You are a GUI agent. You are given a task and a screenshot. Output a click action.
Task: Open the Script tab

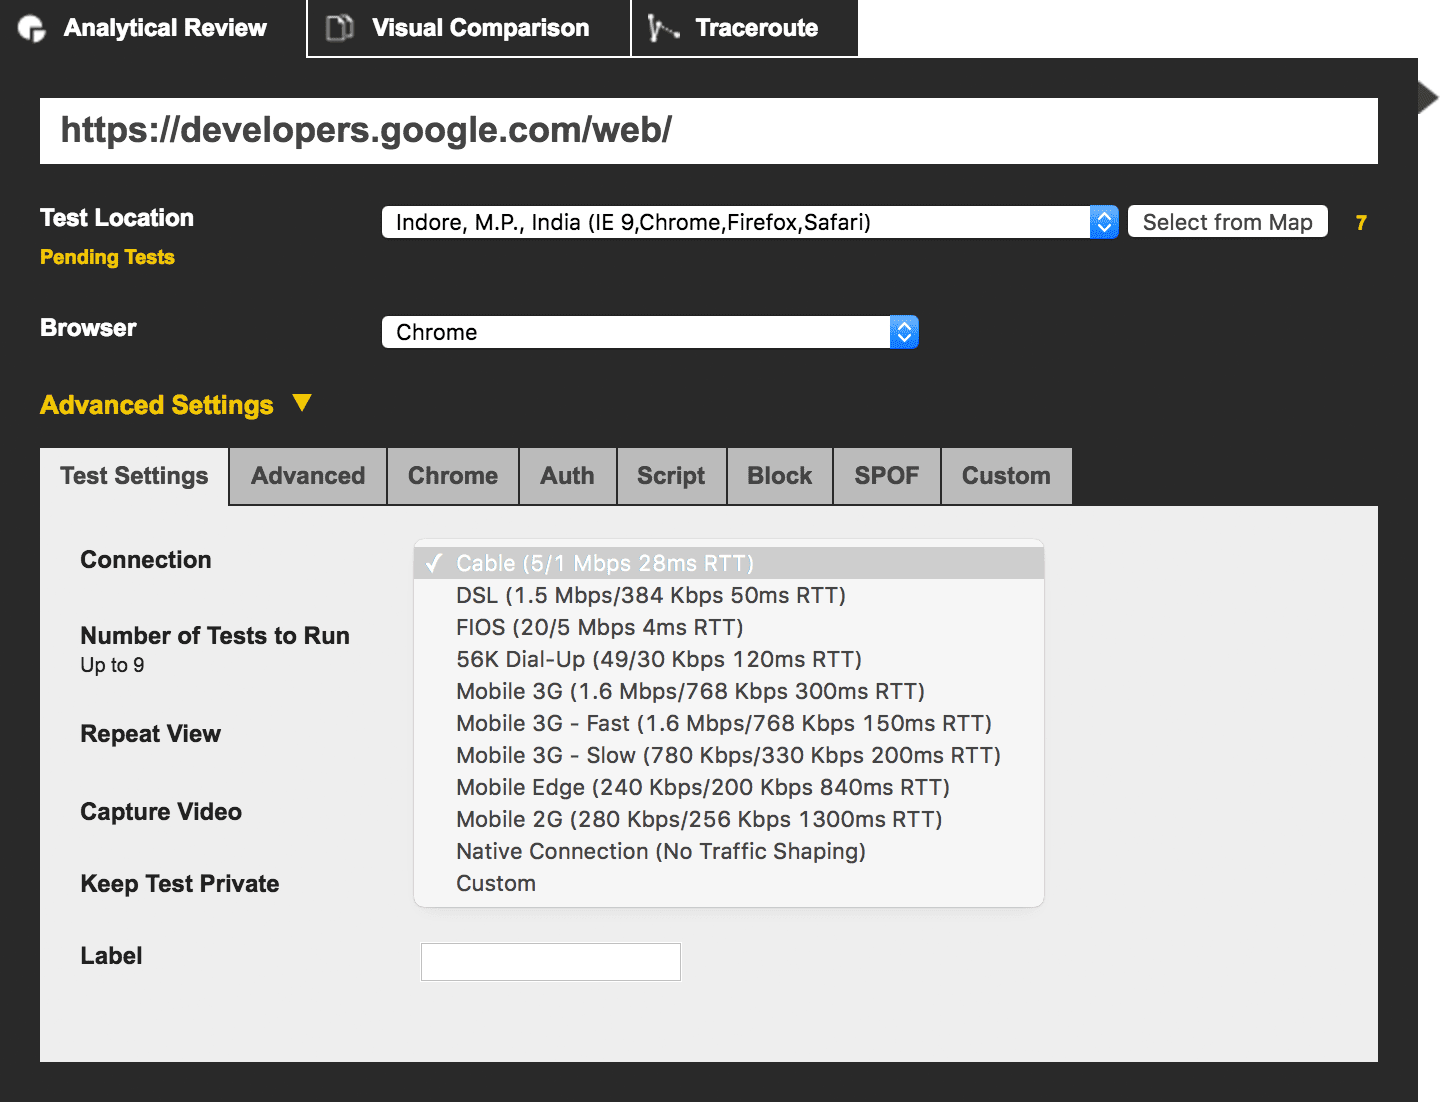[x=671, y=475]
